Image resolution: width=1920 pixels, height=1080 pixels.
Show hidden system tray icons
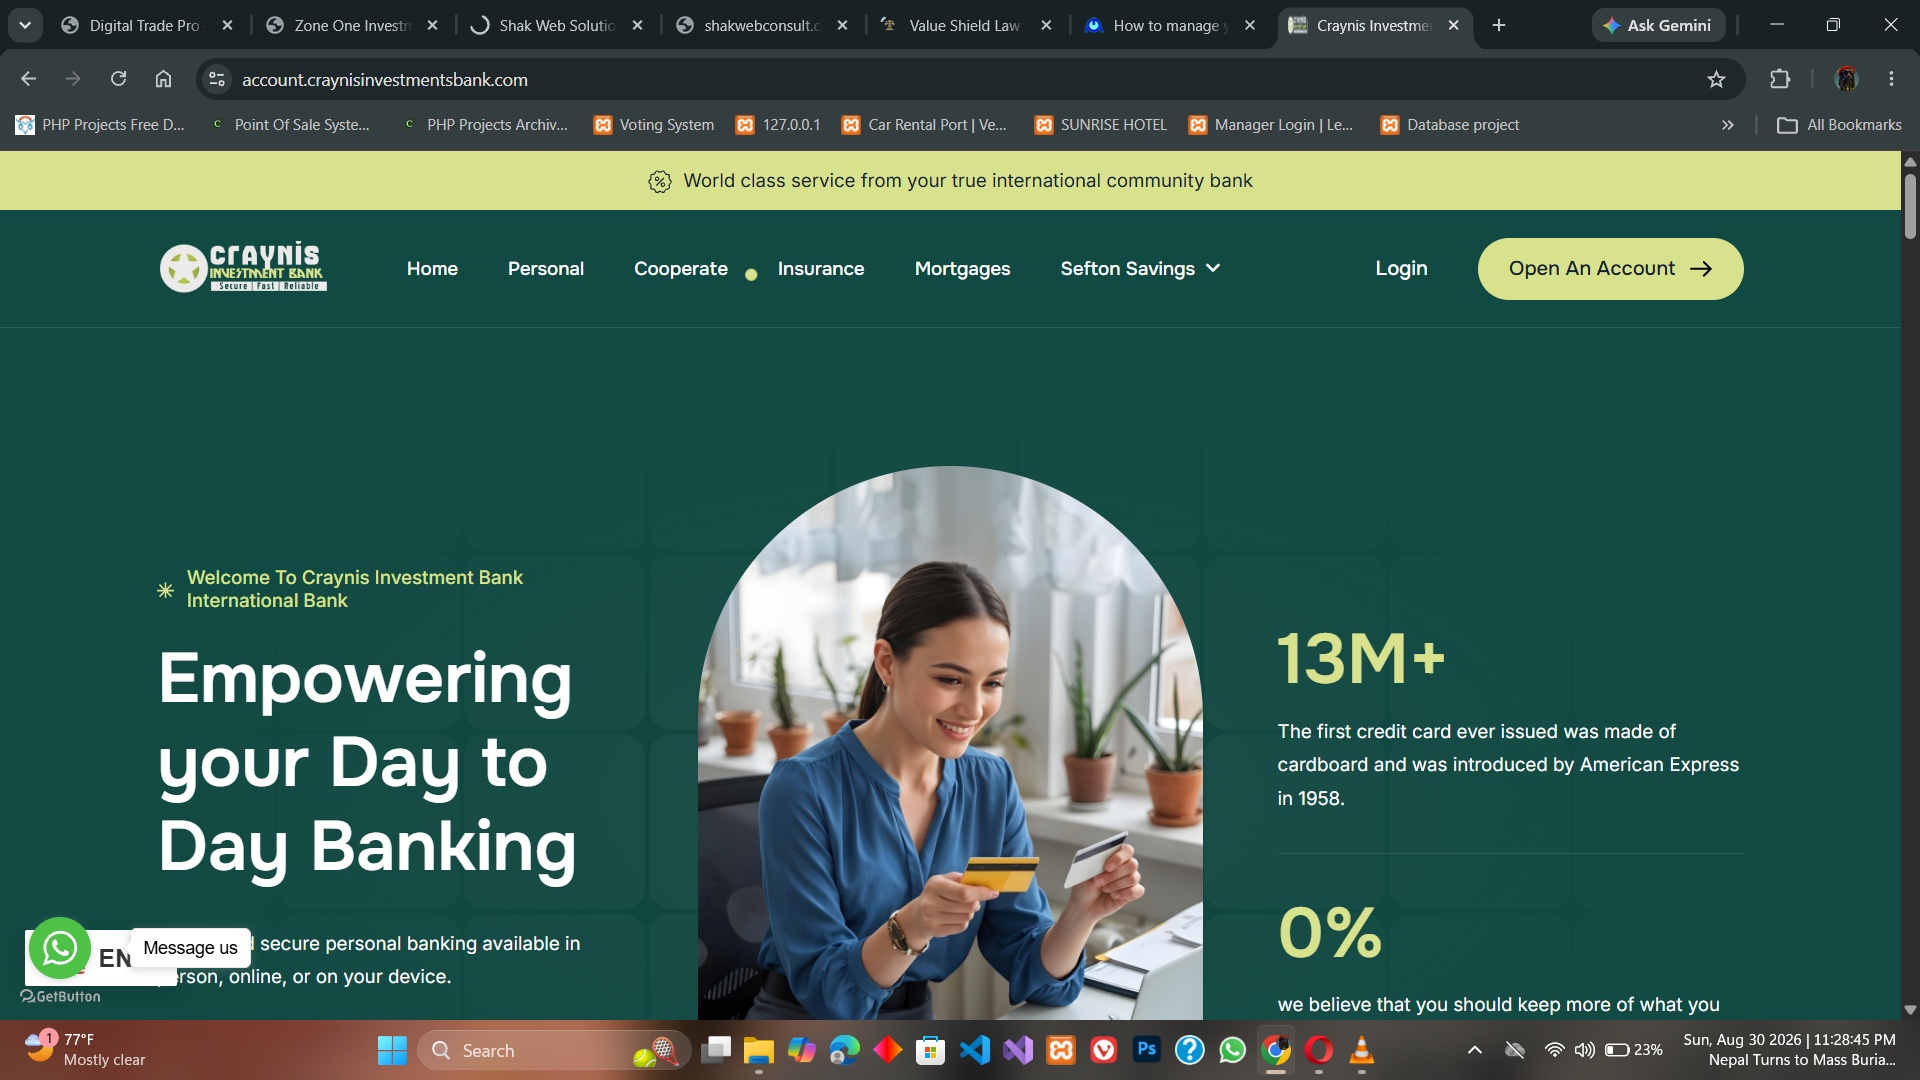1475,1050
